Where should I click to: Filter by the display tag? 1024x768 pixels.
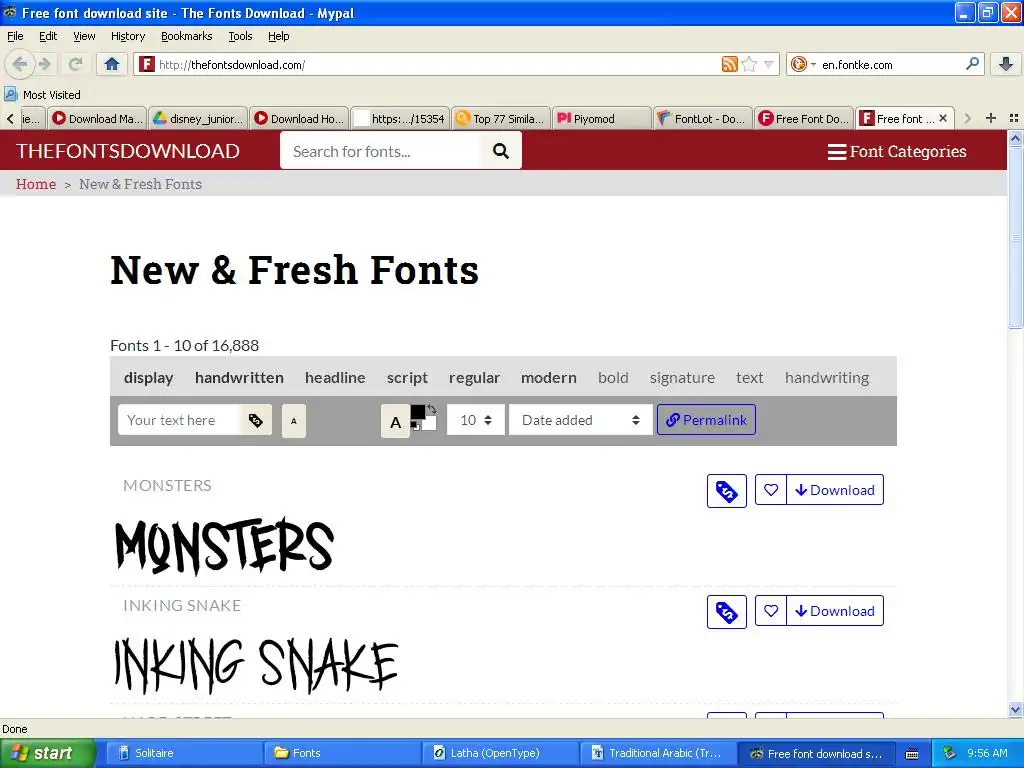148,377
